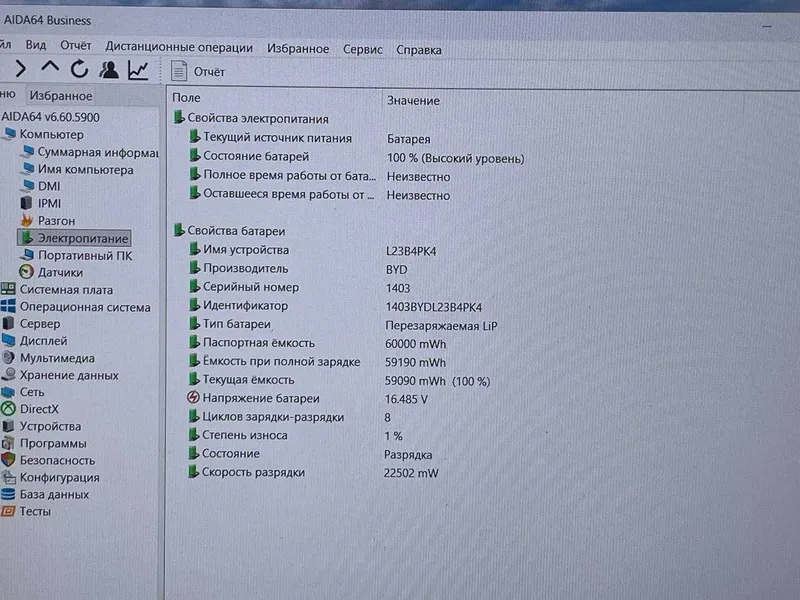Open the Справка menu

tap(418, 50)
